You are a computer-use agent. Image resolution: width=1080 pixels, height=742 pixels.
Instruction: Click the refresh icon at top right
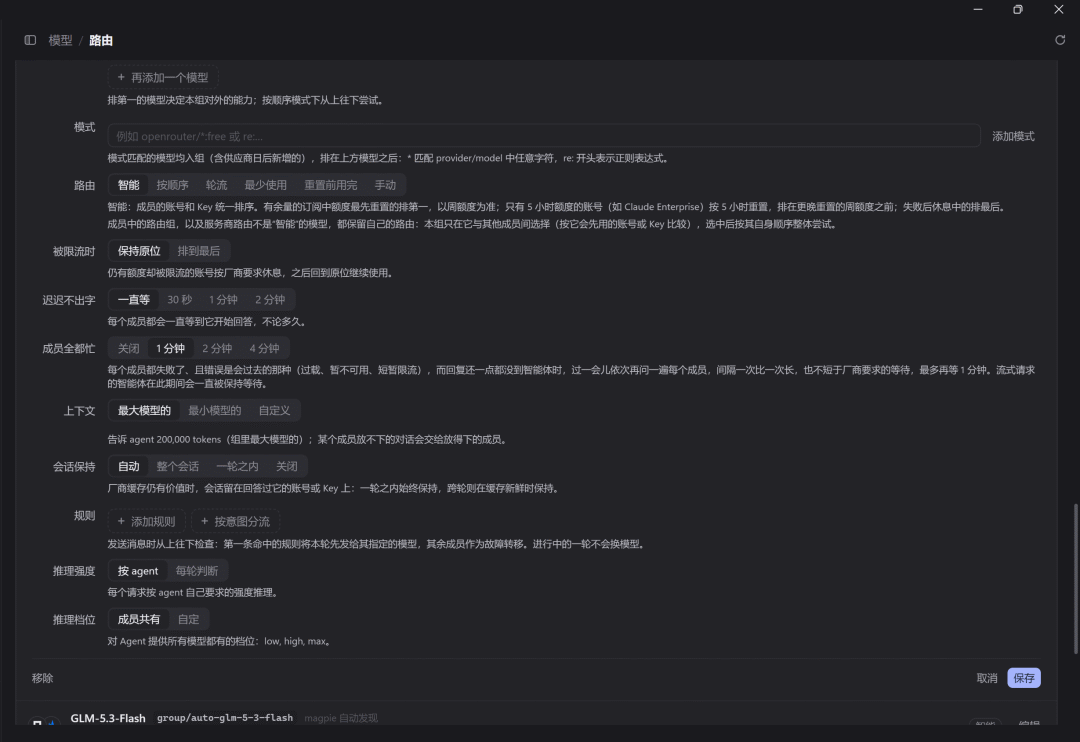(x=1060, y=40)
